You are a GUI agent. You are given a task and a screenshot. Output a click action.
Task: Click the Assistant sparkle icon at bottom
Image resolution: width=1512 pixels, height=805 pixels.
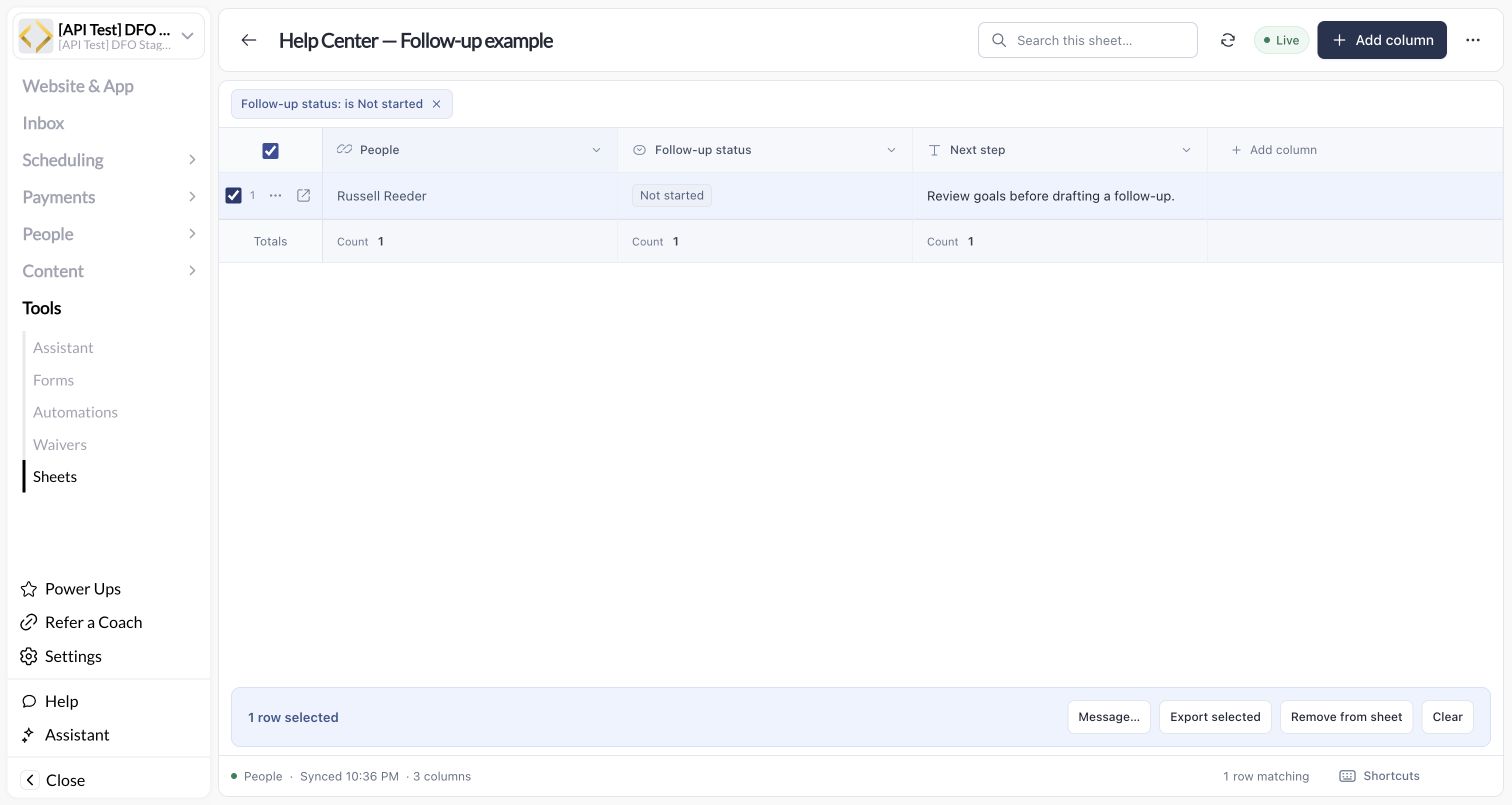click(29, 735)
